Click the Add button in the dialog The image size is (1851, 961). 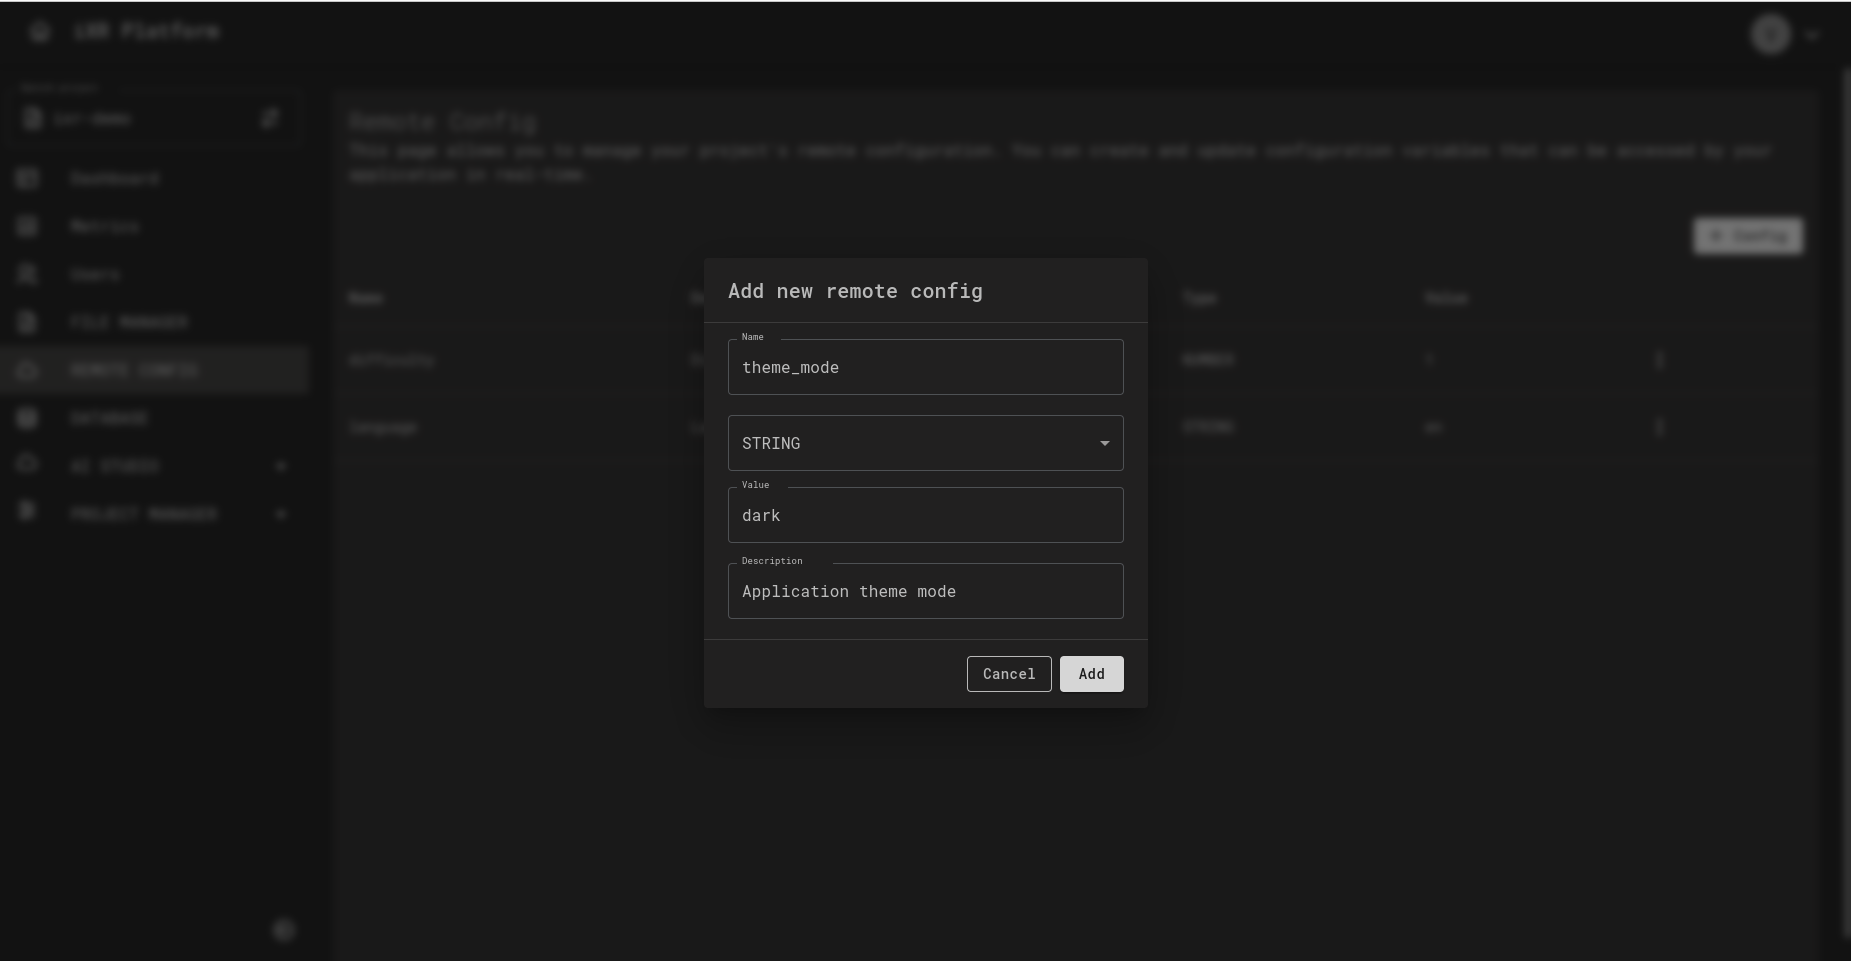[x=1091, y=674]
